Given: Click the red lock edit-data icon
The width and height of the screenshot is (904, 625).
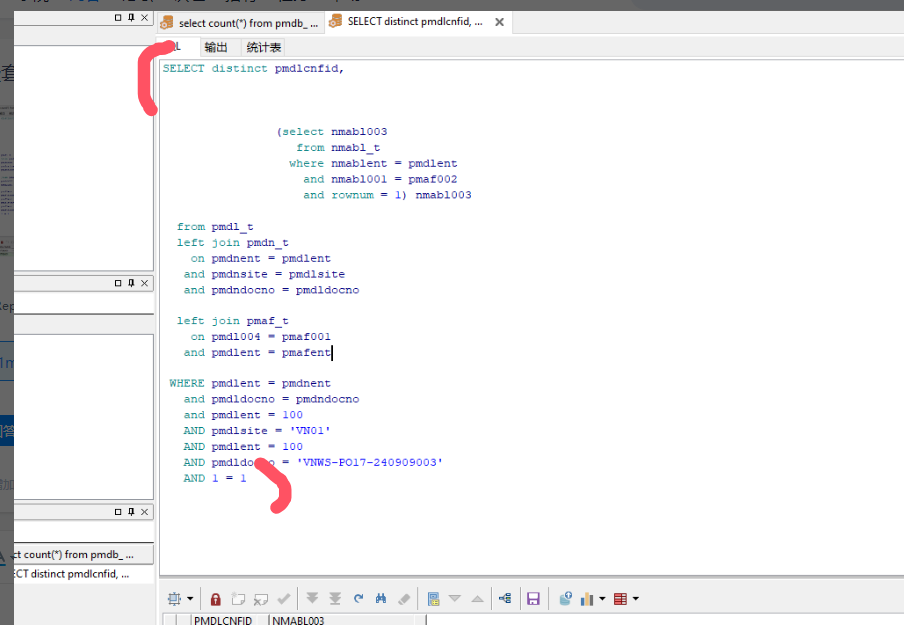Looking at the screenshot, I should [x=216, y=599].
